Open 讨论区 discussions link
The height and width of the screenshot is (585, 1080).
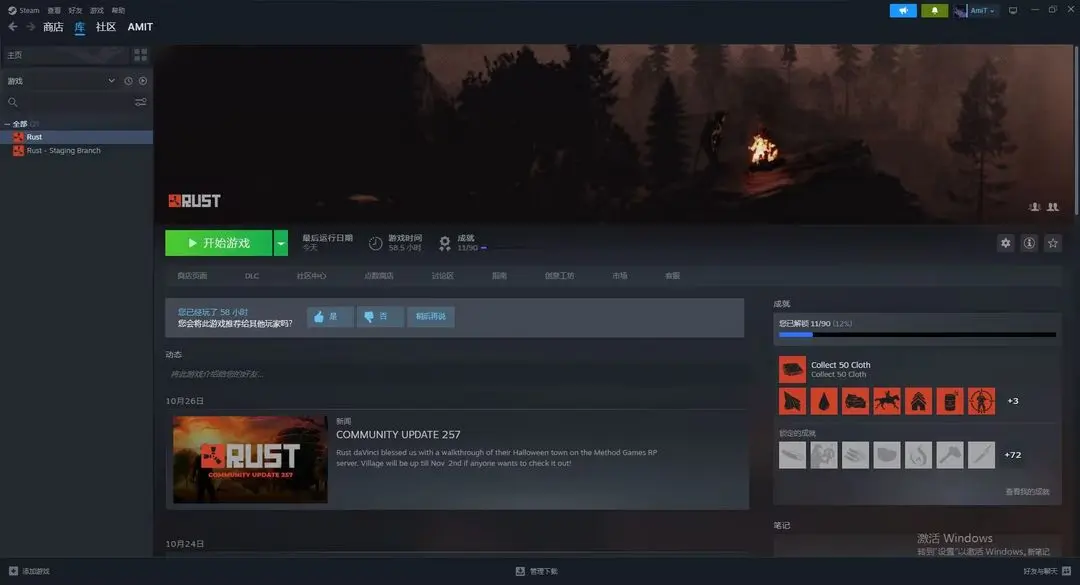tap(442, 276)
